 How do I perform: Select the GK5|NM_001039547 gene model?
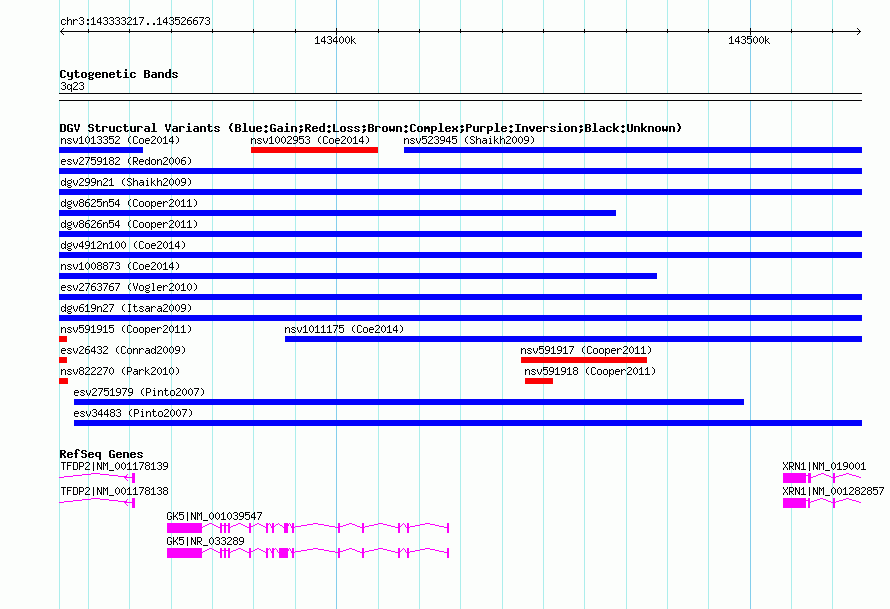point(308,528)
